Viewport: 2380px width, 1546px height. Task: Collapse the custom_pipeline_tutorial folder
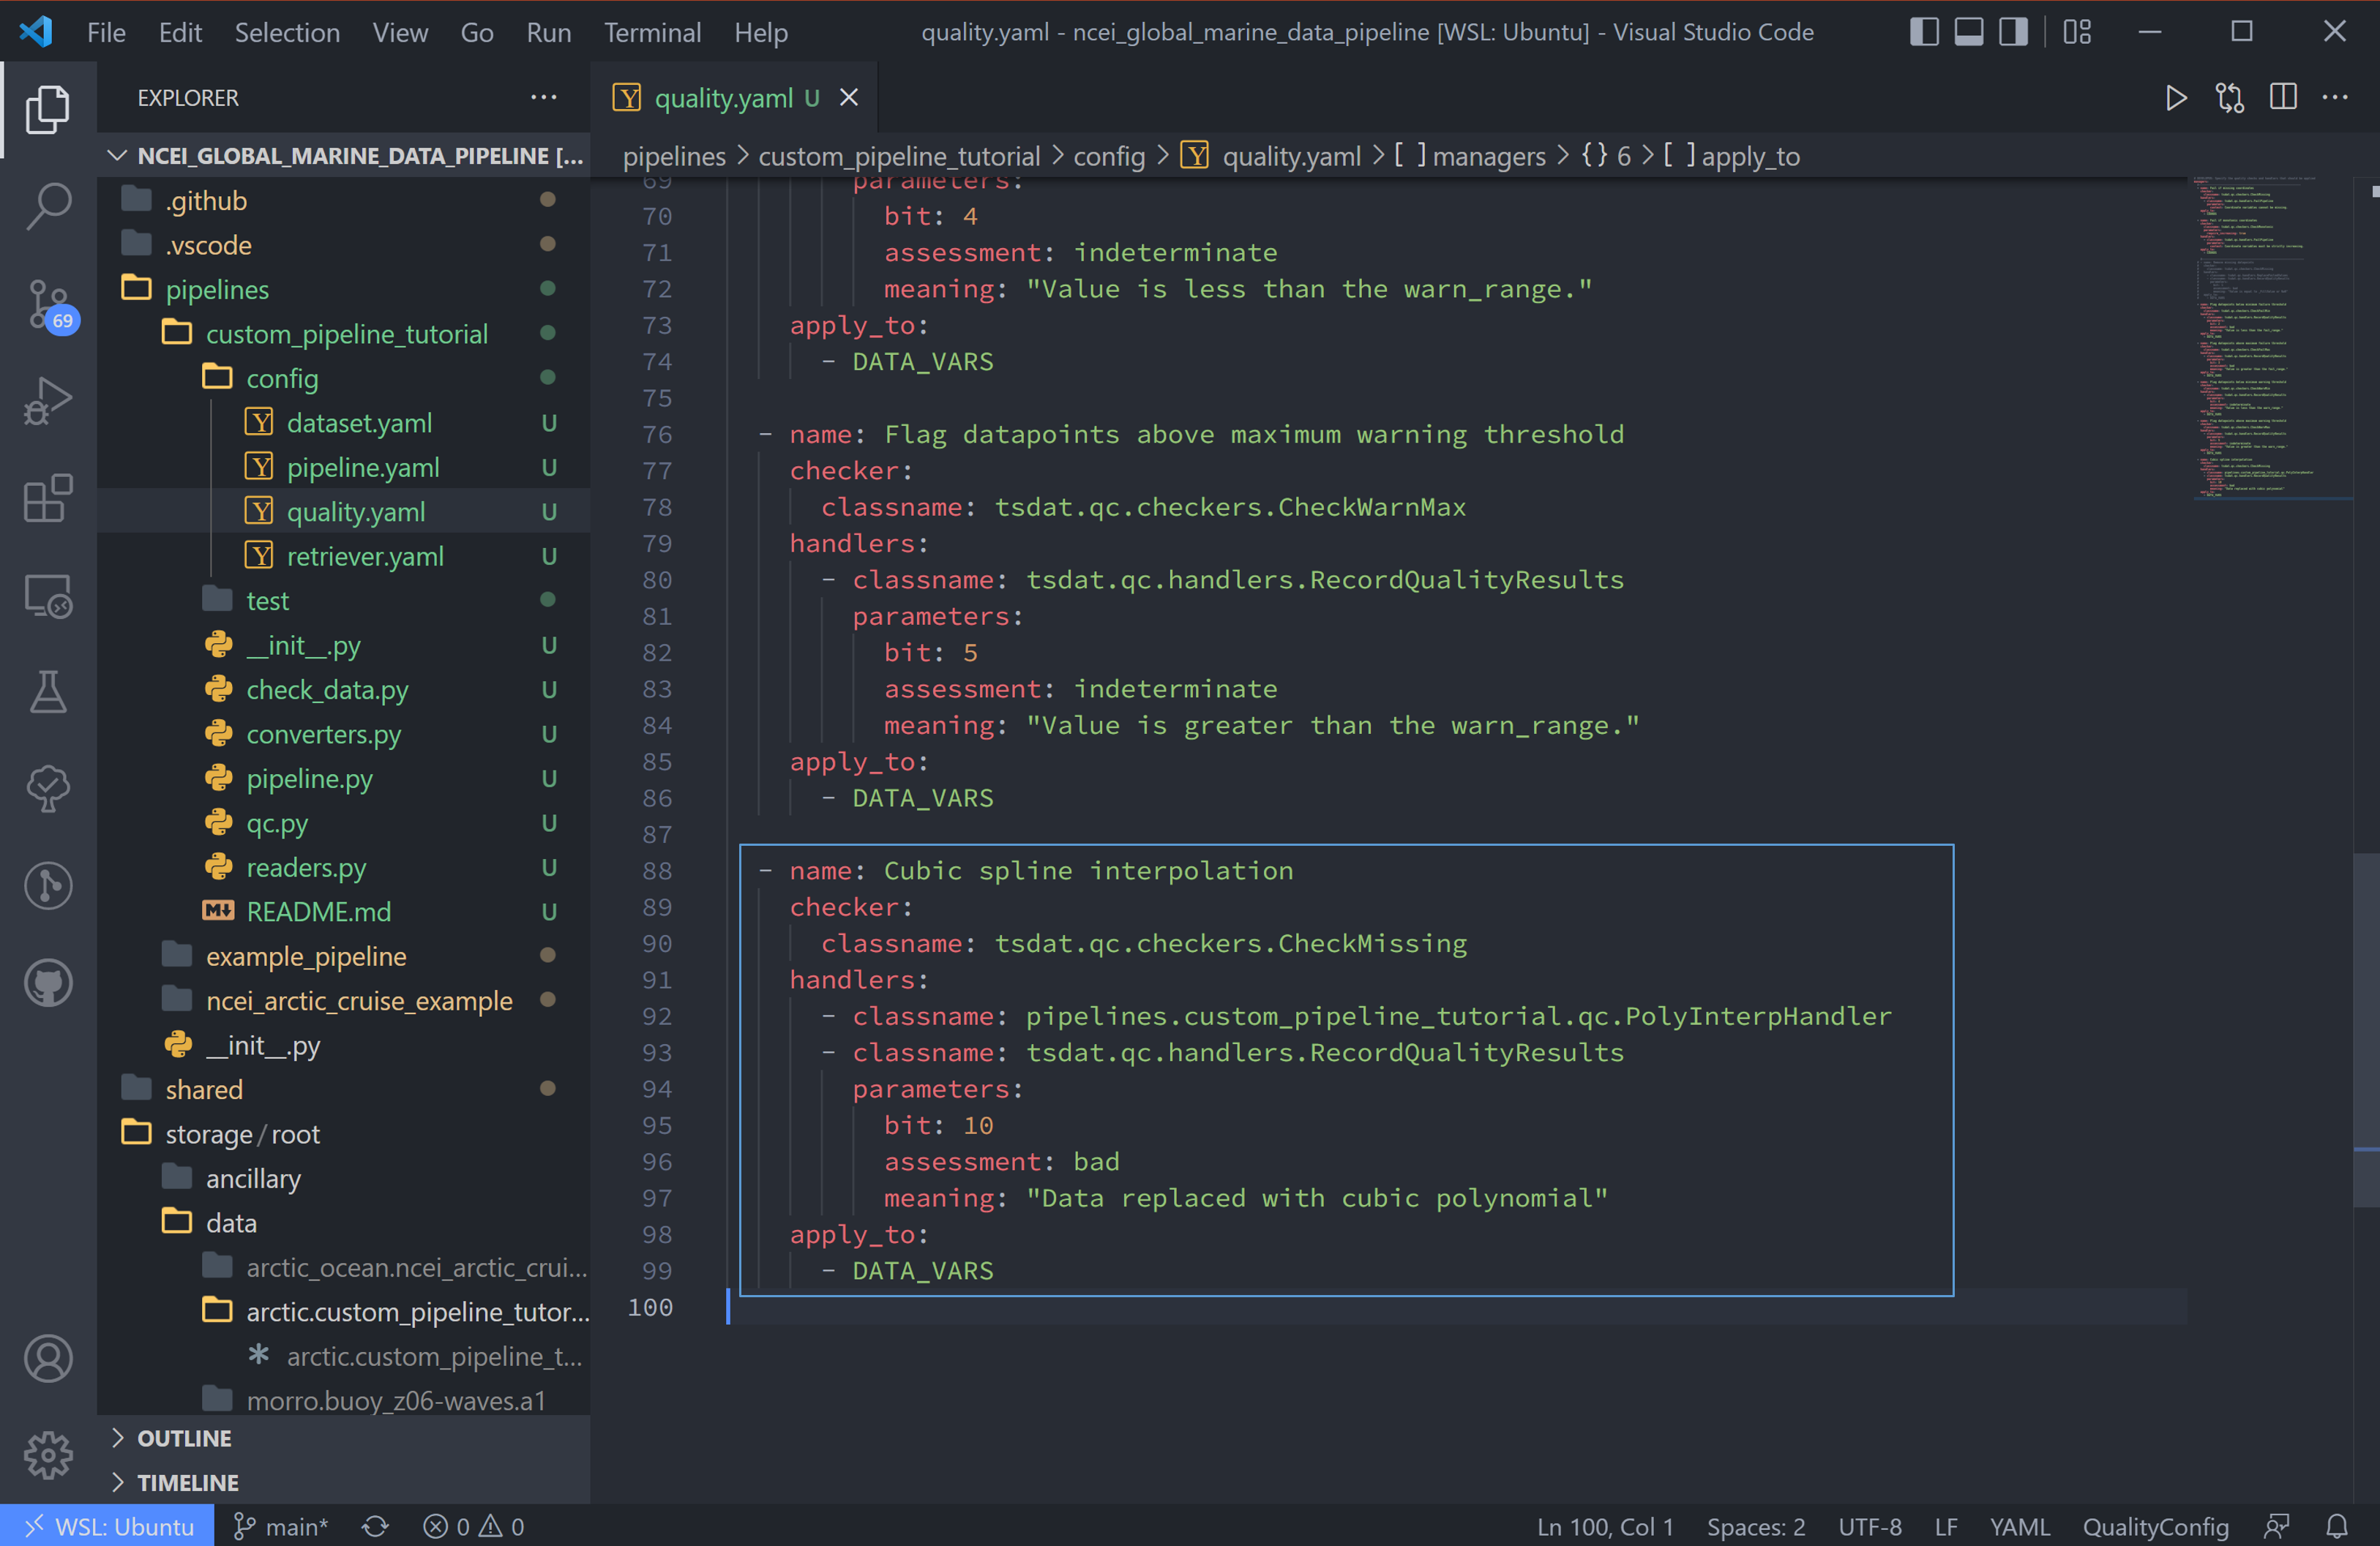coord(344,334)
